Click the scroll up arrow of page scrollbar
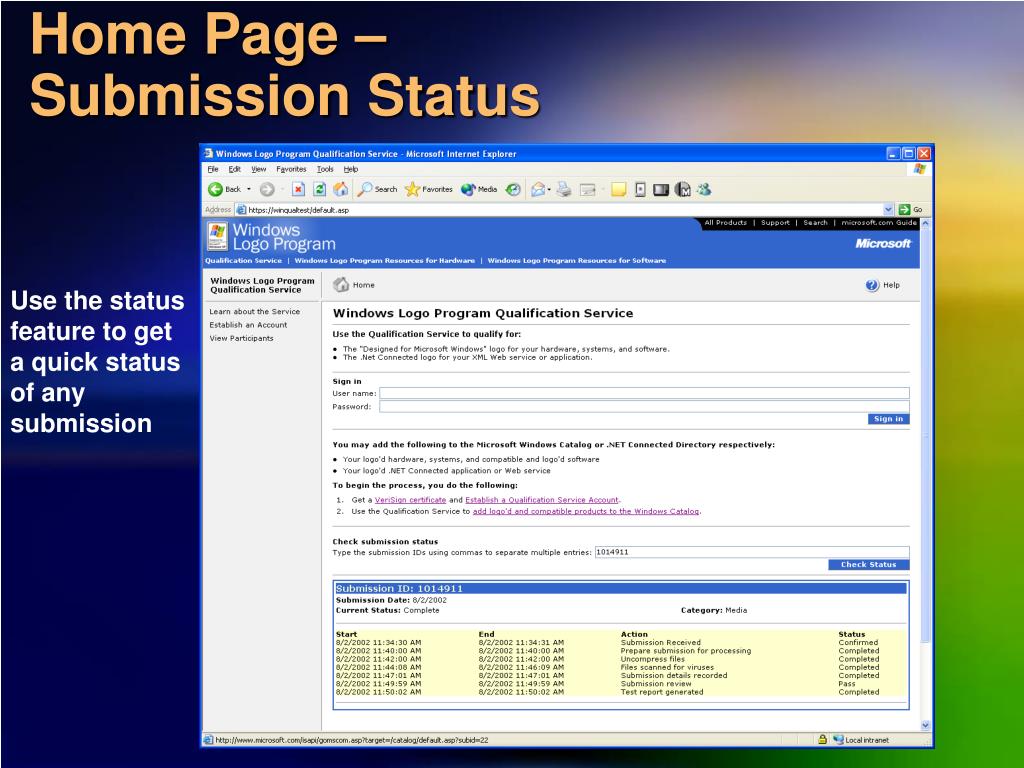Screen dimensions: 1024x768 [x=925, y=223]
